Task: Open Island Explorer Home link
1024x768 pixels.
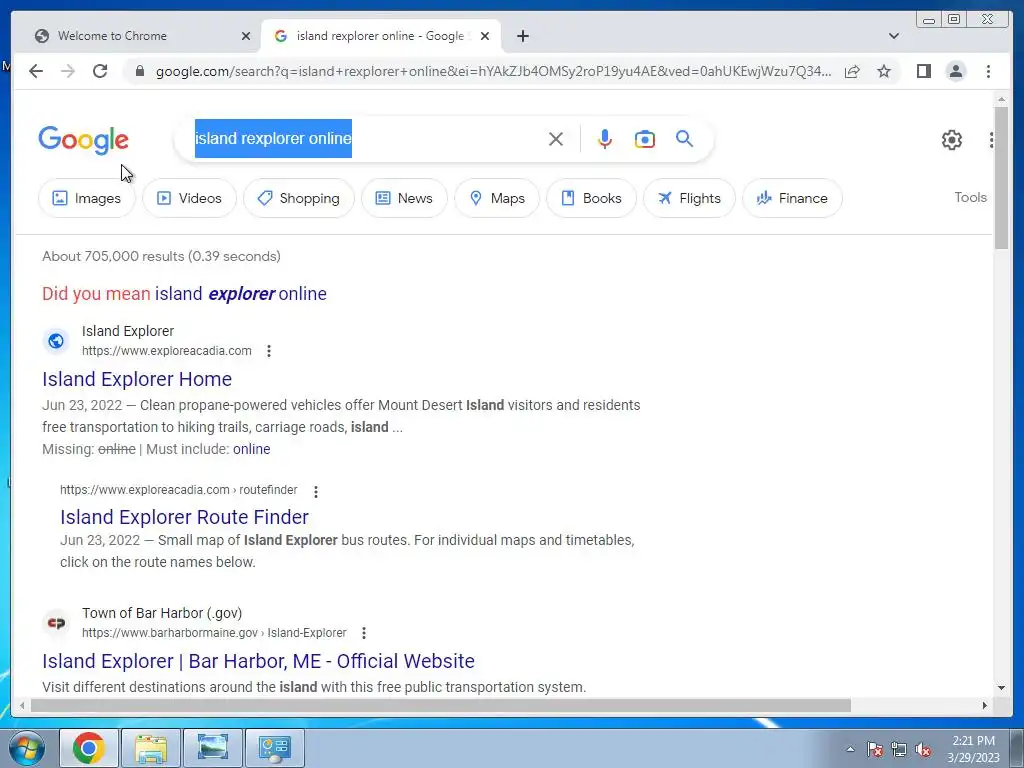Action: pyautogui.click(x=137, y=379)
